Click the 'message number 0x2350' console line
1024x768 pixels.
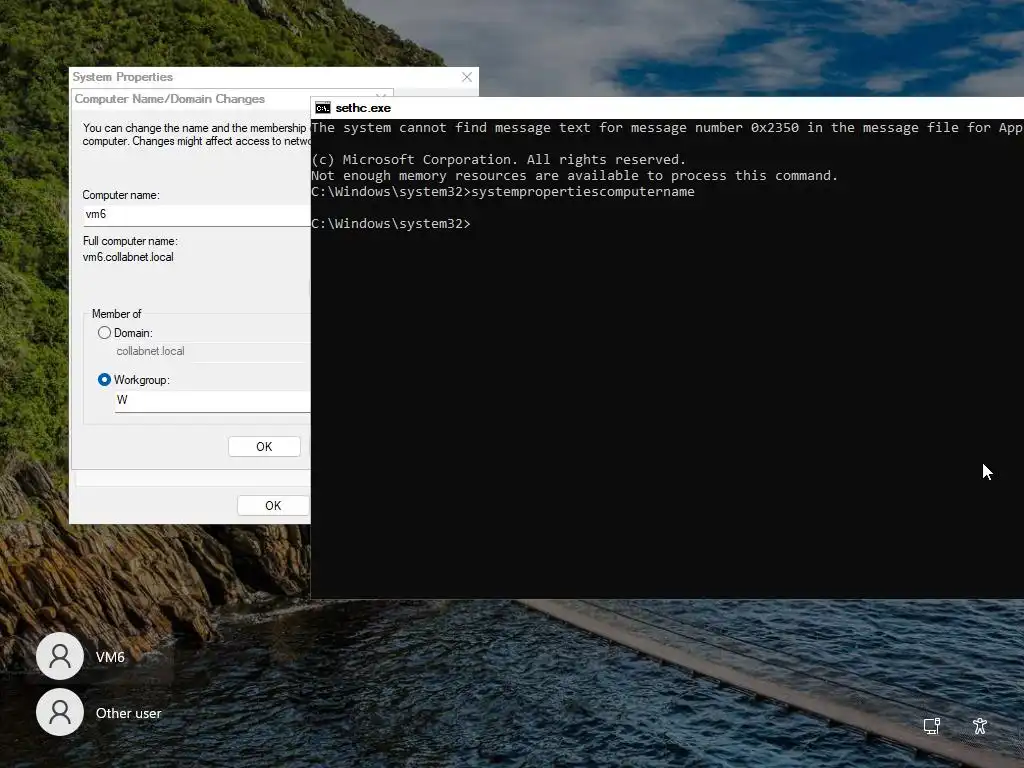[x=667, y=127]
